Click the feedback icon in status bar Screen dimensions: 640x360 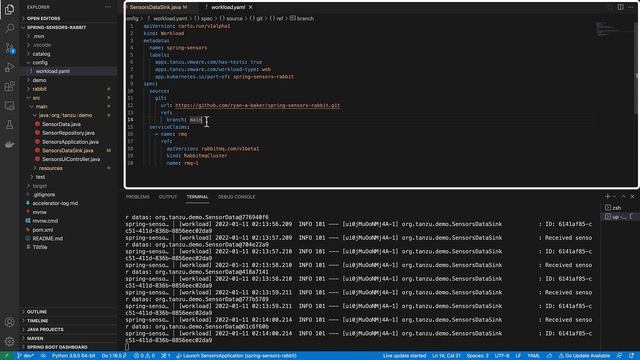[x=619, y=356]
